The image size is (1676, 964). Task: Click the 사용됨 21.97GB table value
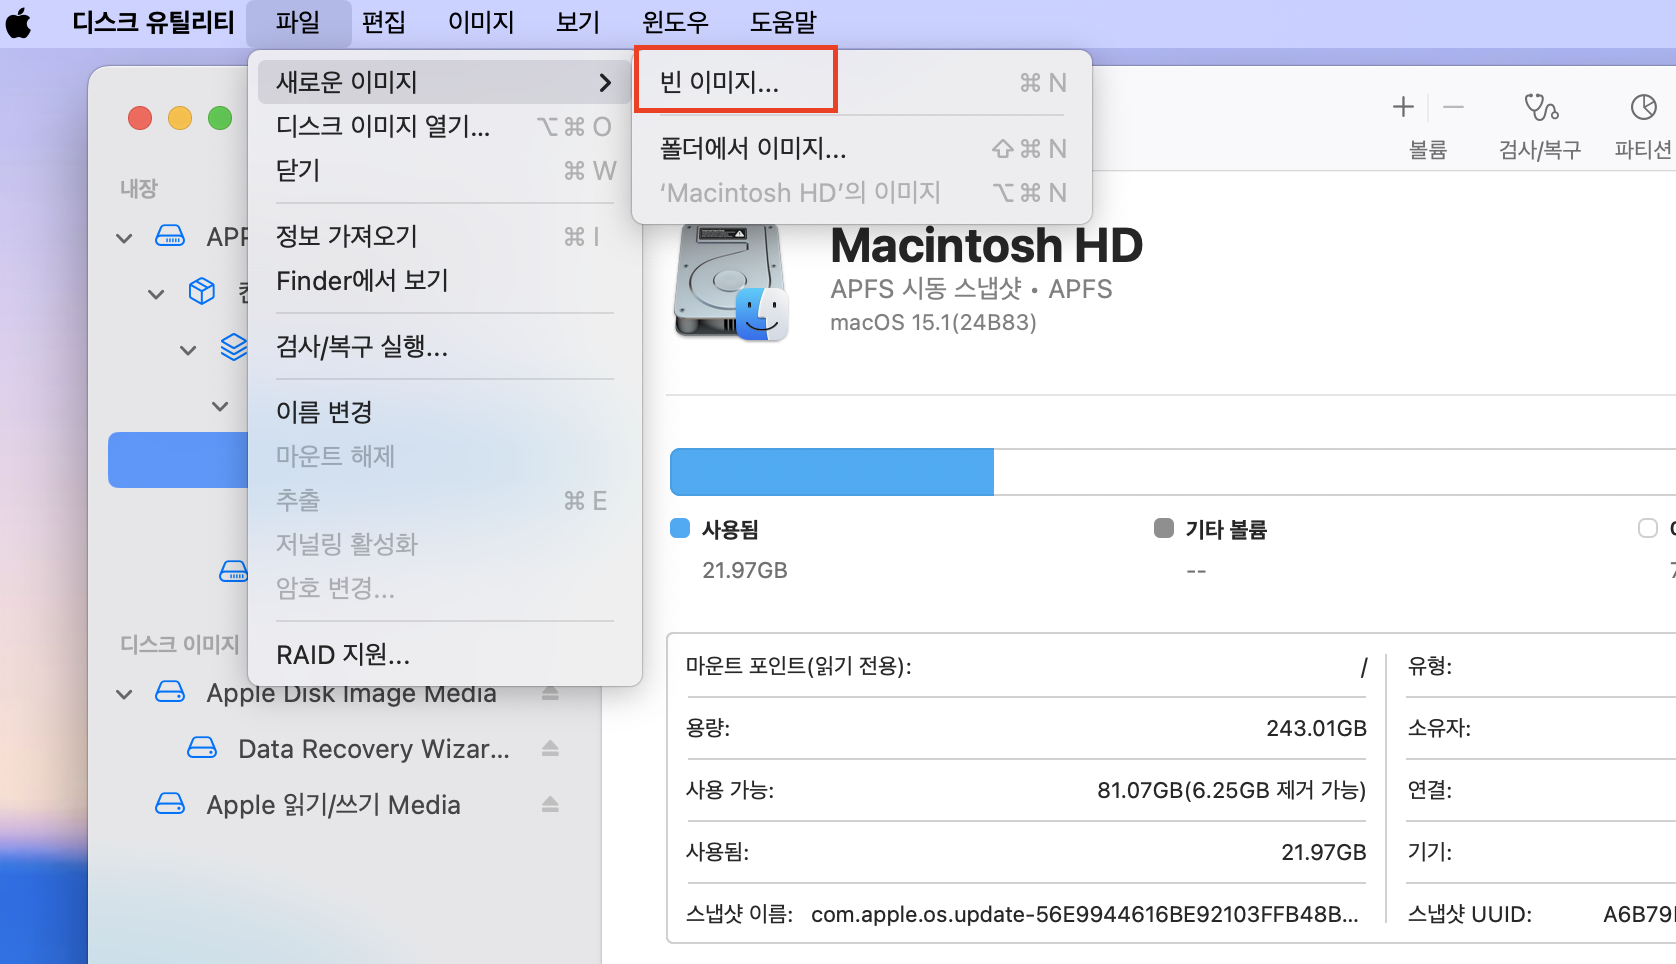[1323, 852]
